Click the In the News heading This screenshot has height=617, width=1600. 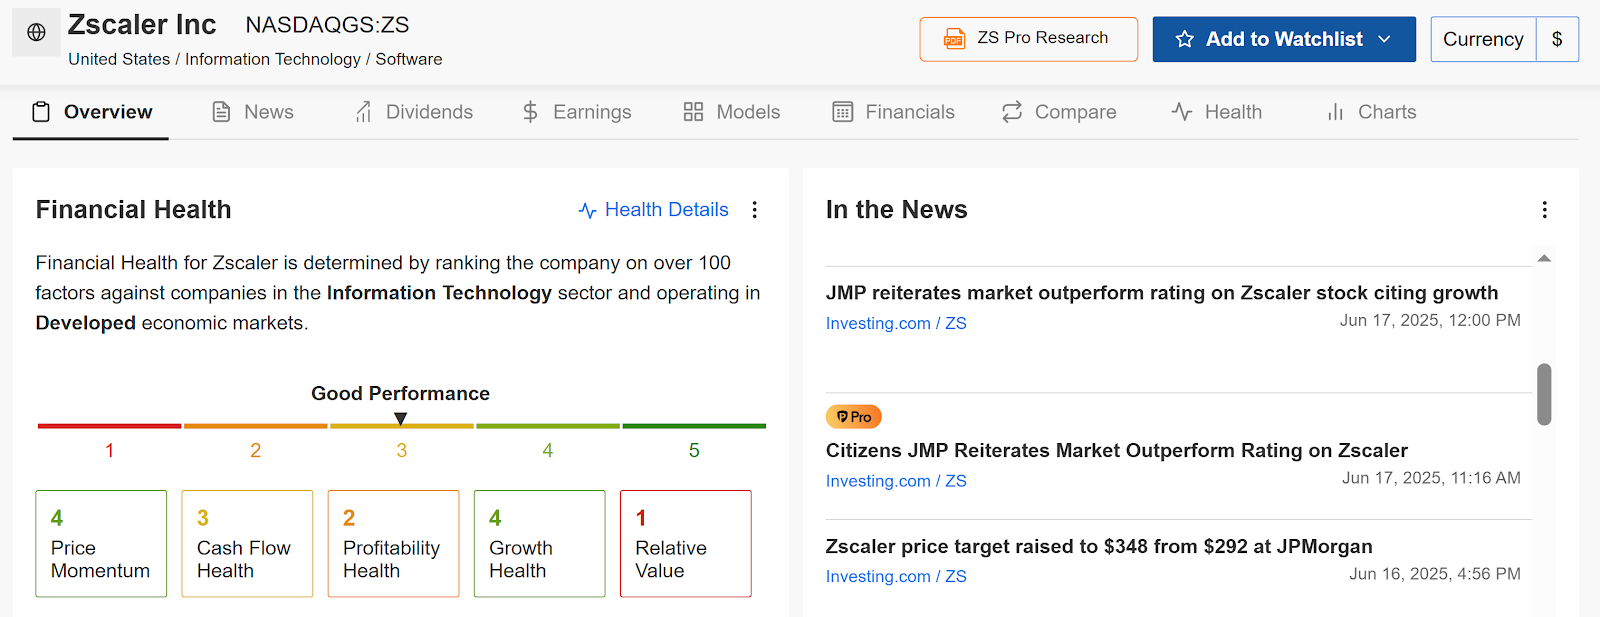point(897,210)
